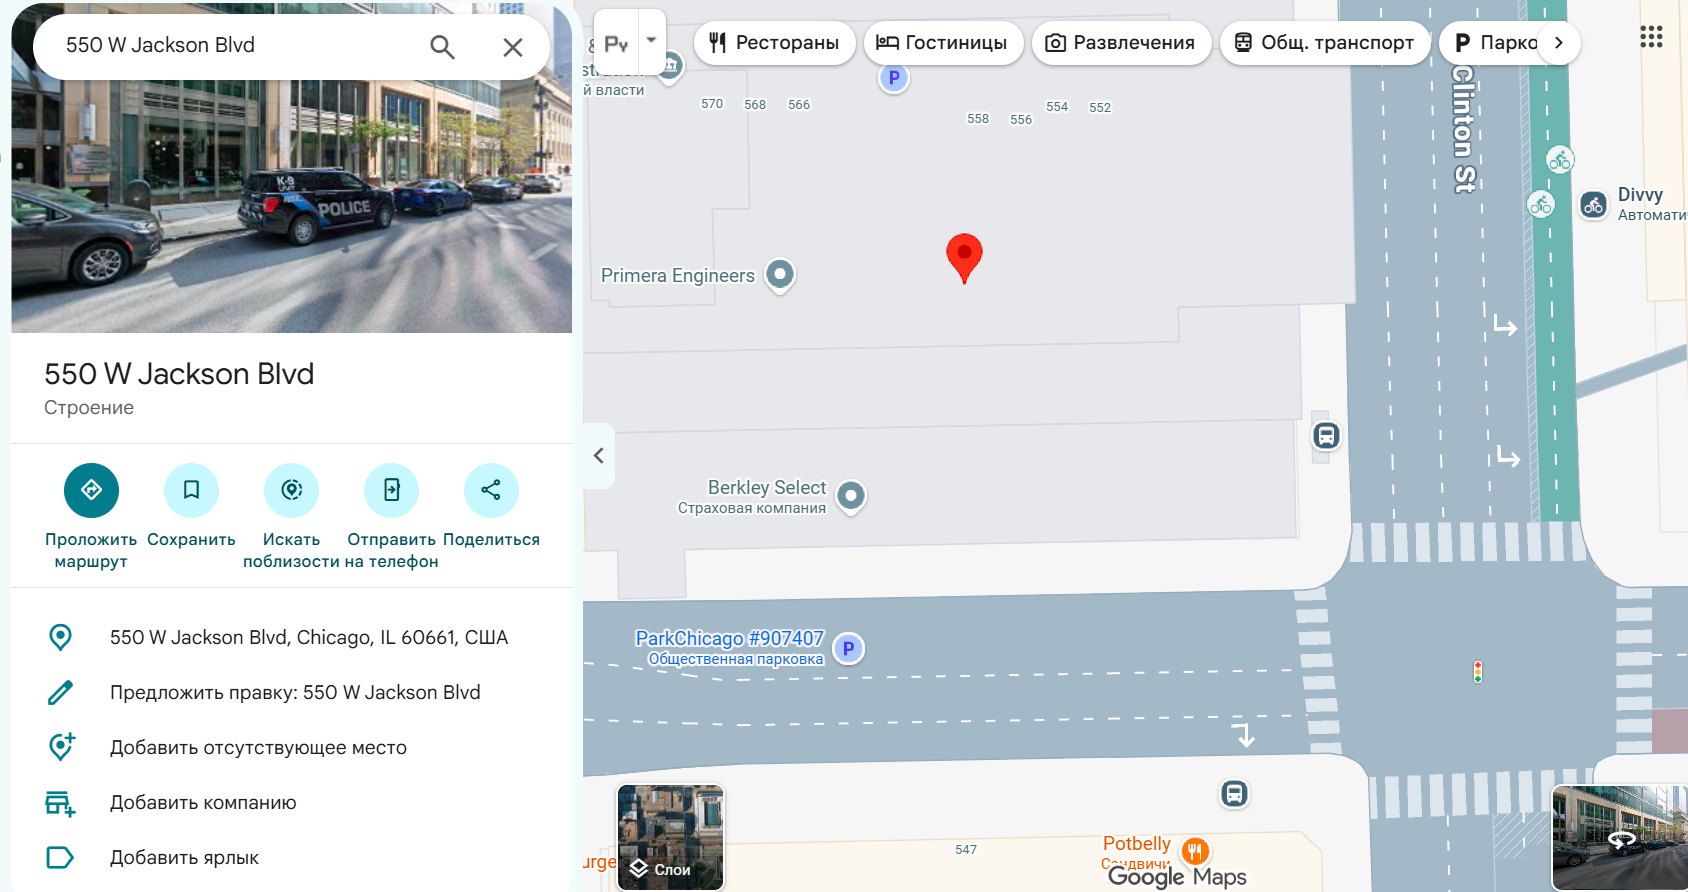Image resolution: width=1688 pixels, height=892 pixels.
Task: Open the Potbelly restaurant marker
Action: [1195, 851]
